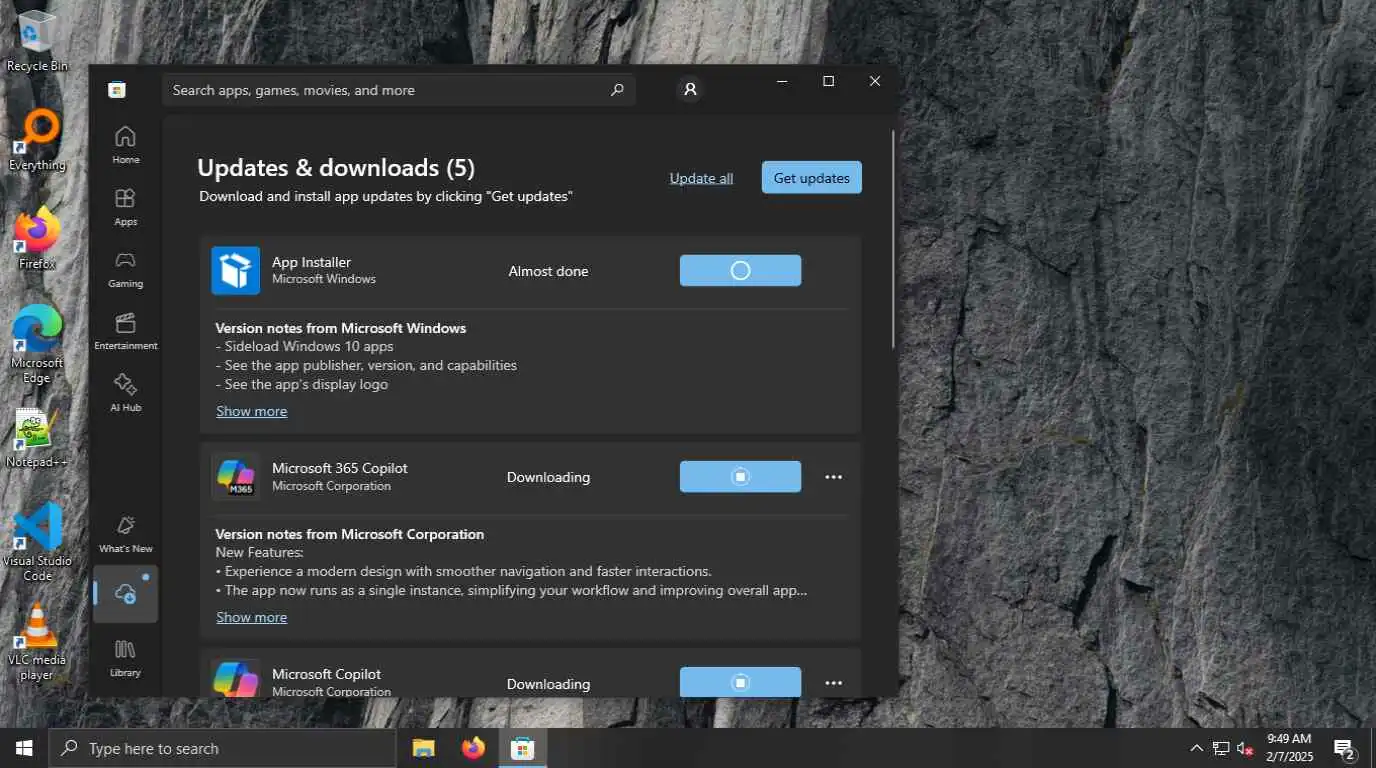Image resolution: width=1376 pixels, height=768 pixels.
Task: Click the 'Updates & downloads (5)' heading
Action: point(336,167)
